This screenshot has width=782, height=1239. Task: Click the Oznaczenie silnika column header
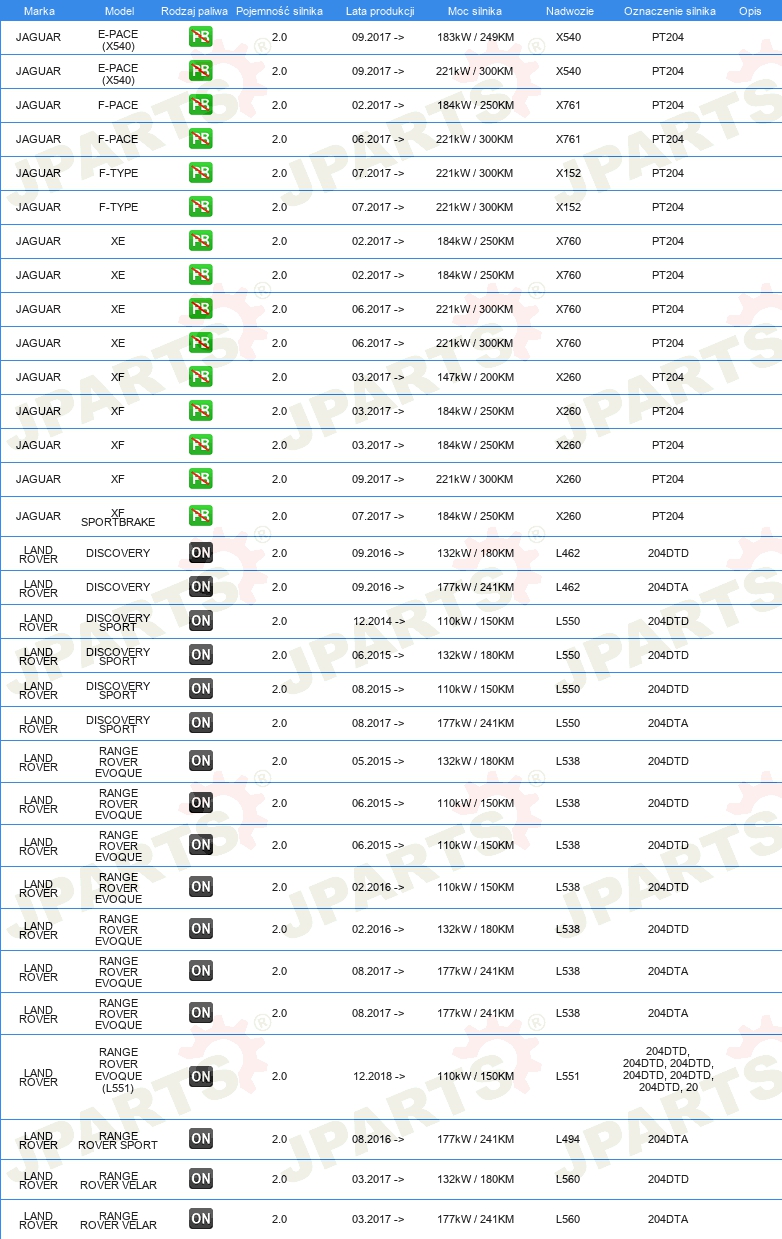[x=670, y=10]
